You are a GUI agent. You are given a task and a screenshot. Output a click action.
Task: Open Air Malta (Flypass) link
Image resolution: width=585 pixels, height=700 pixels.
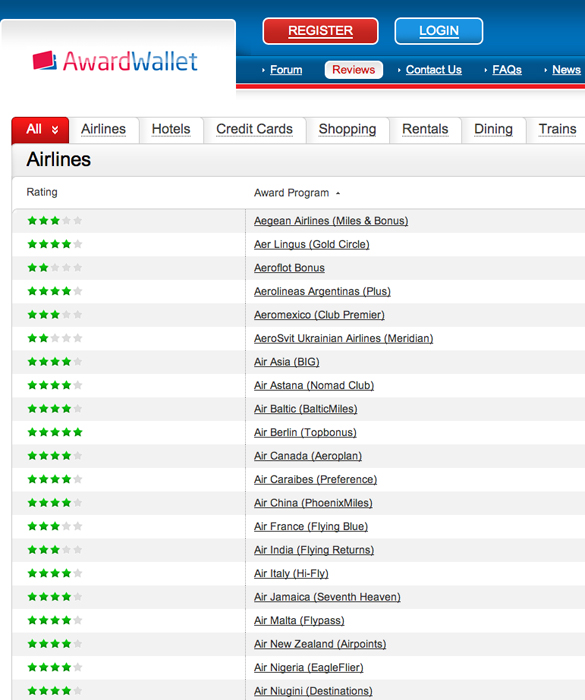(299, 621)
